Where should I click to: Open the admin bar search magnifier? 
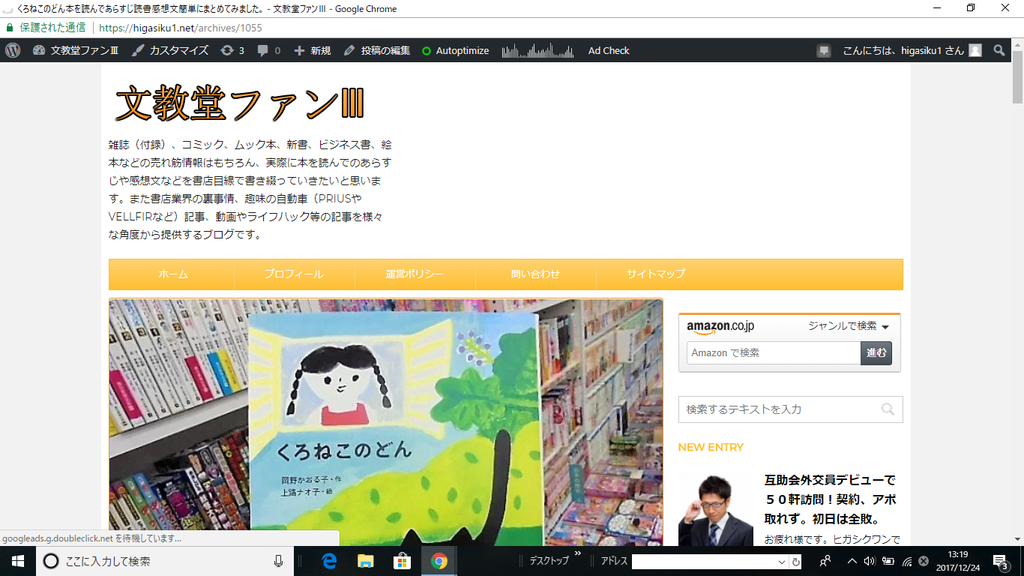pyautogui.click(x=999, y=50)
